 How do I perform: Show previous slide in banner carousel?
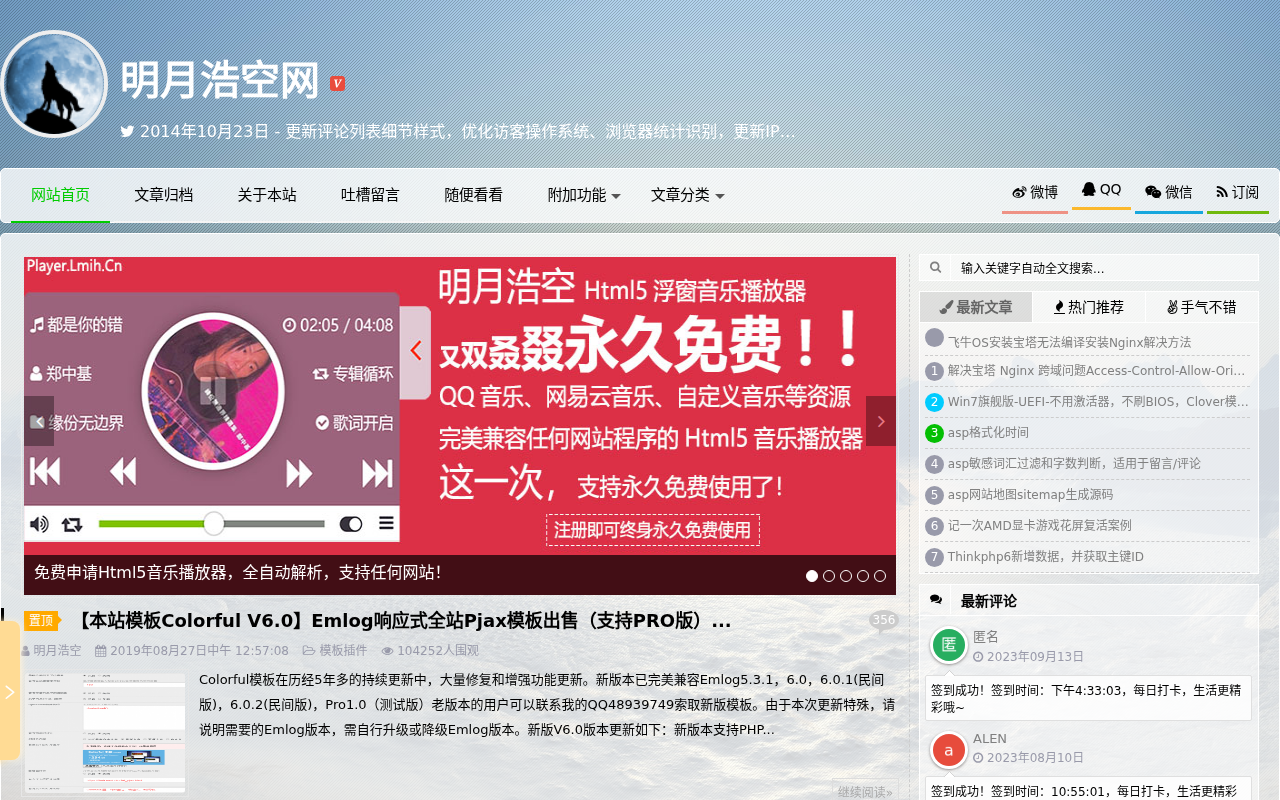click(x=39, y=421)
